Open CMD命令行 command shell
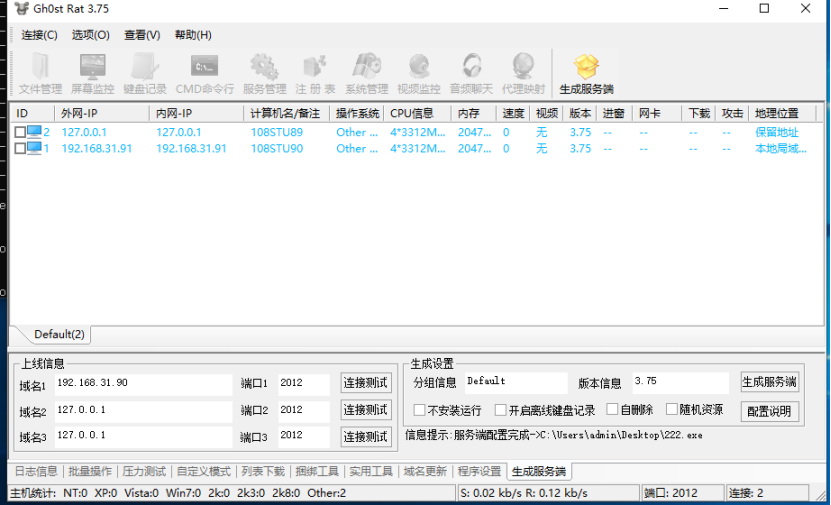 point(205,74)
